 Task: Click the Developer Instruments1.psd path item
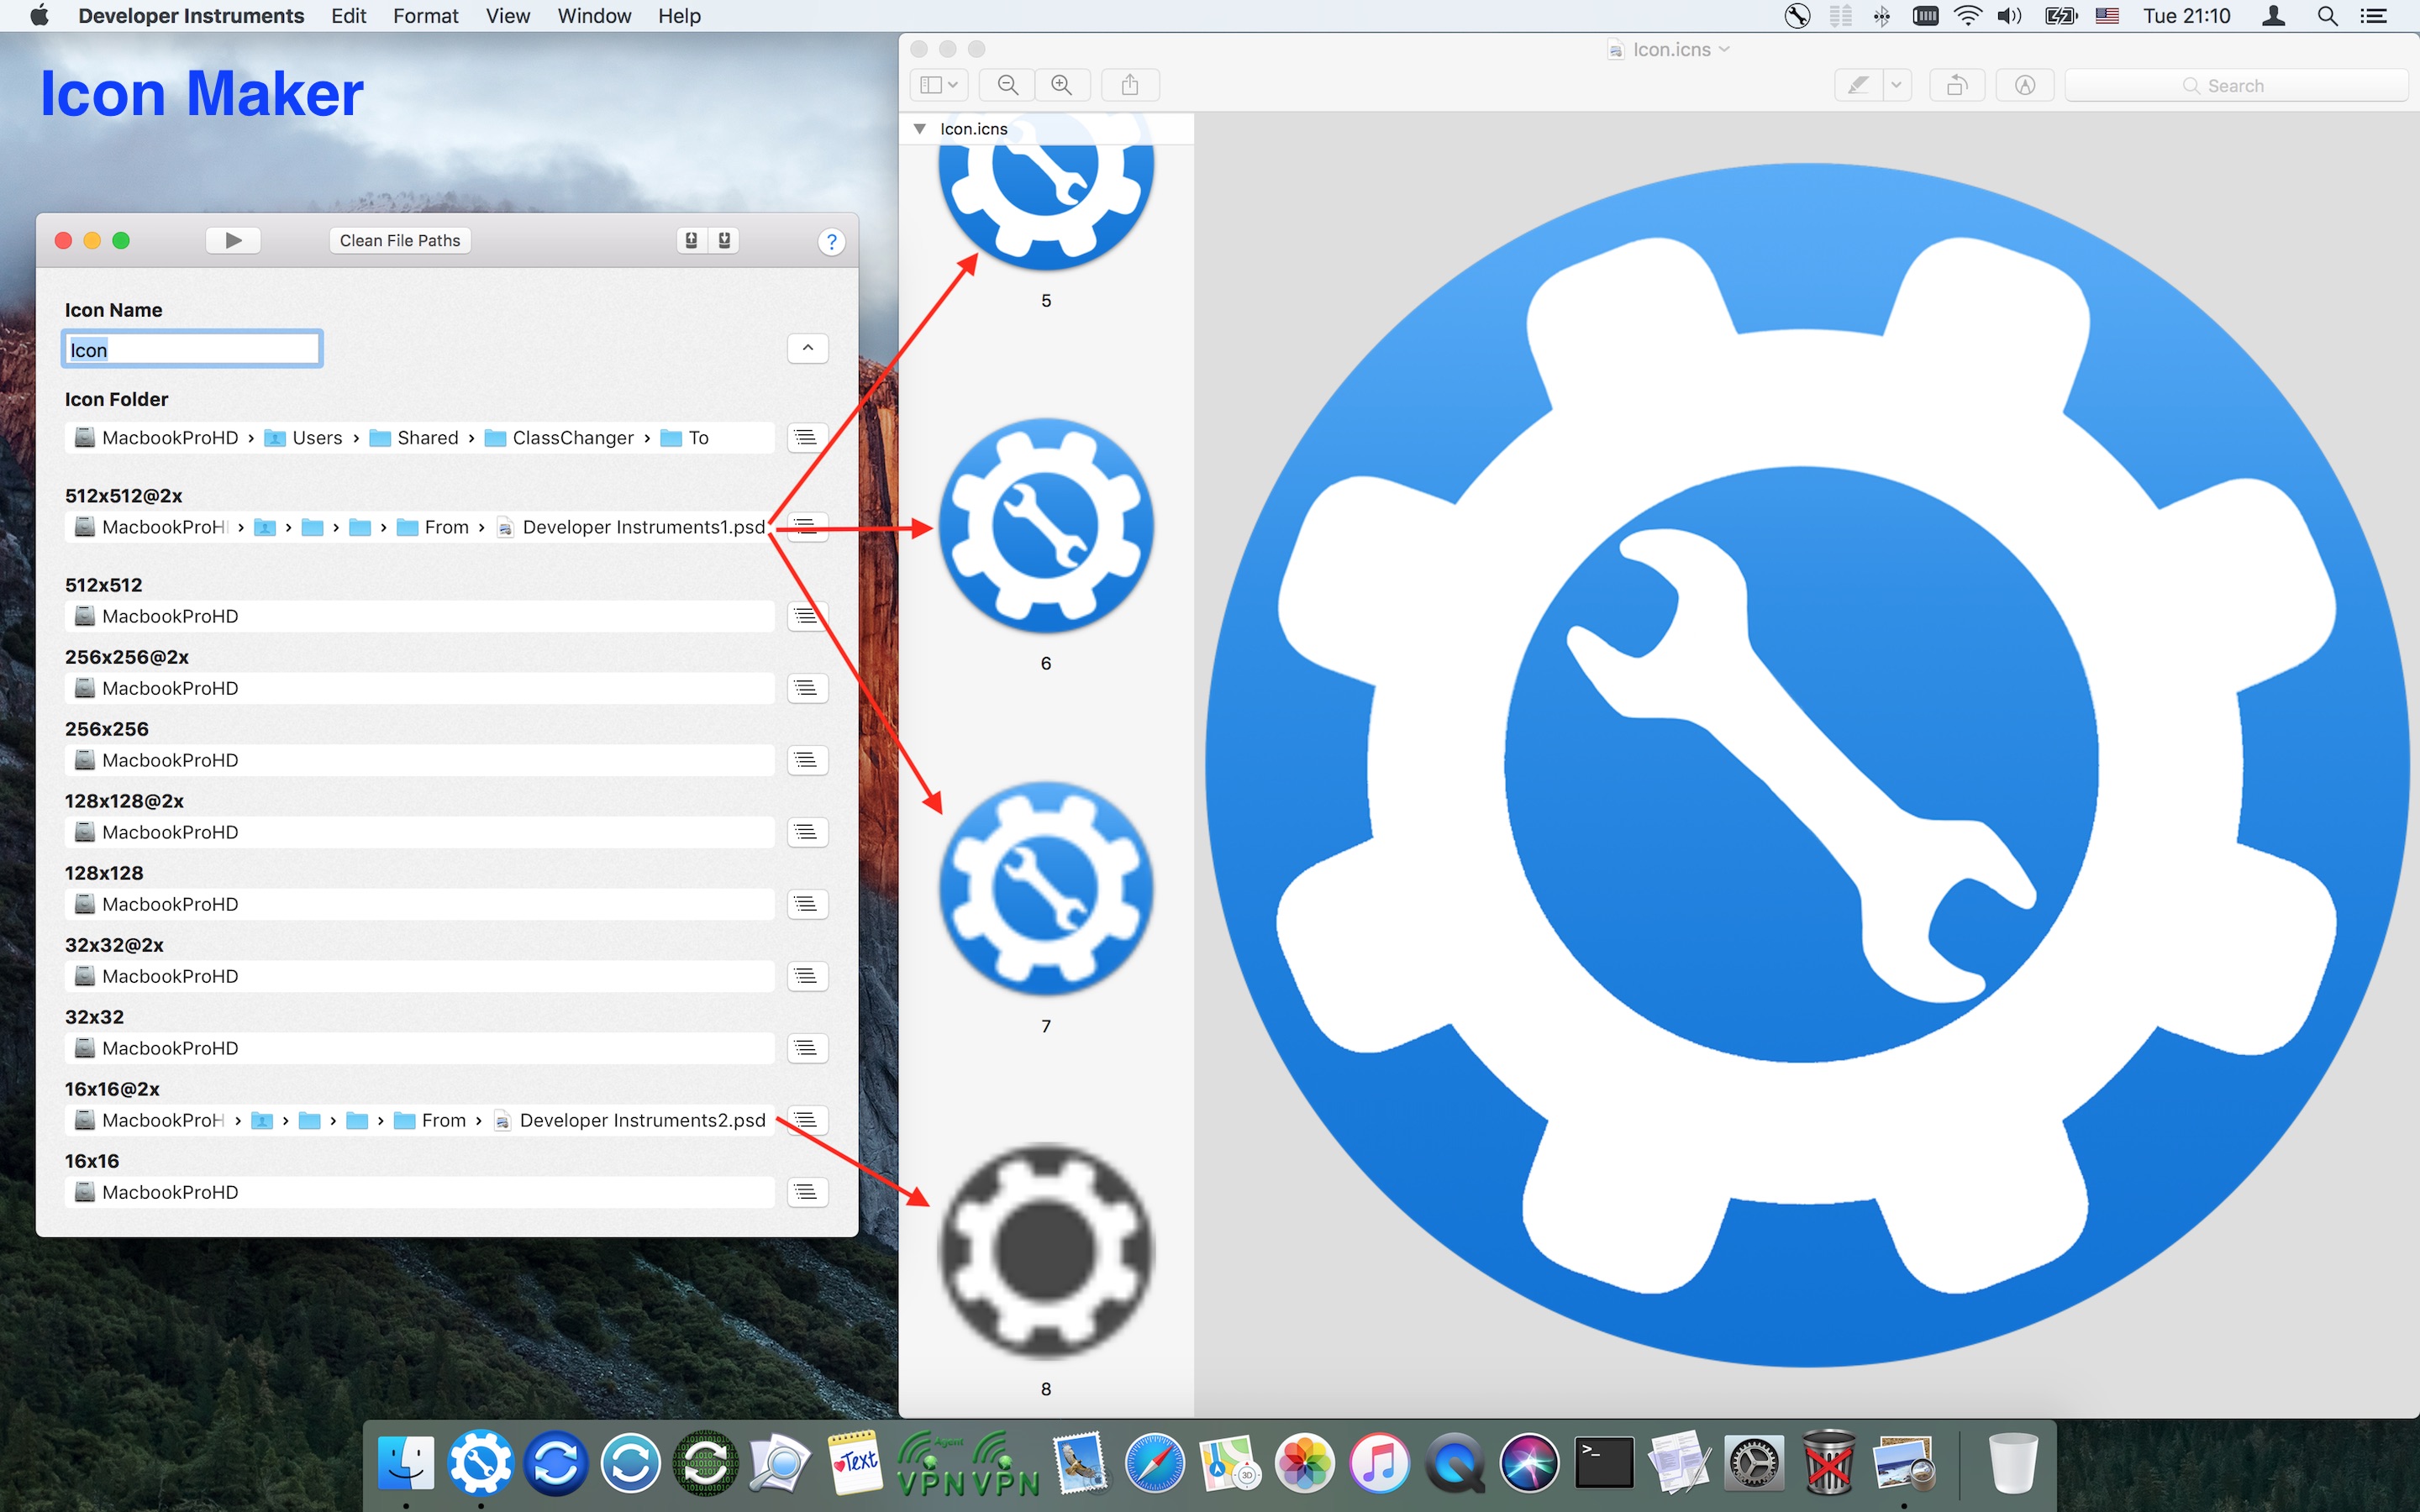coord(643,527)
